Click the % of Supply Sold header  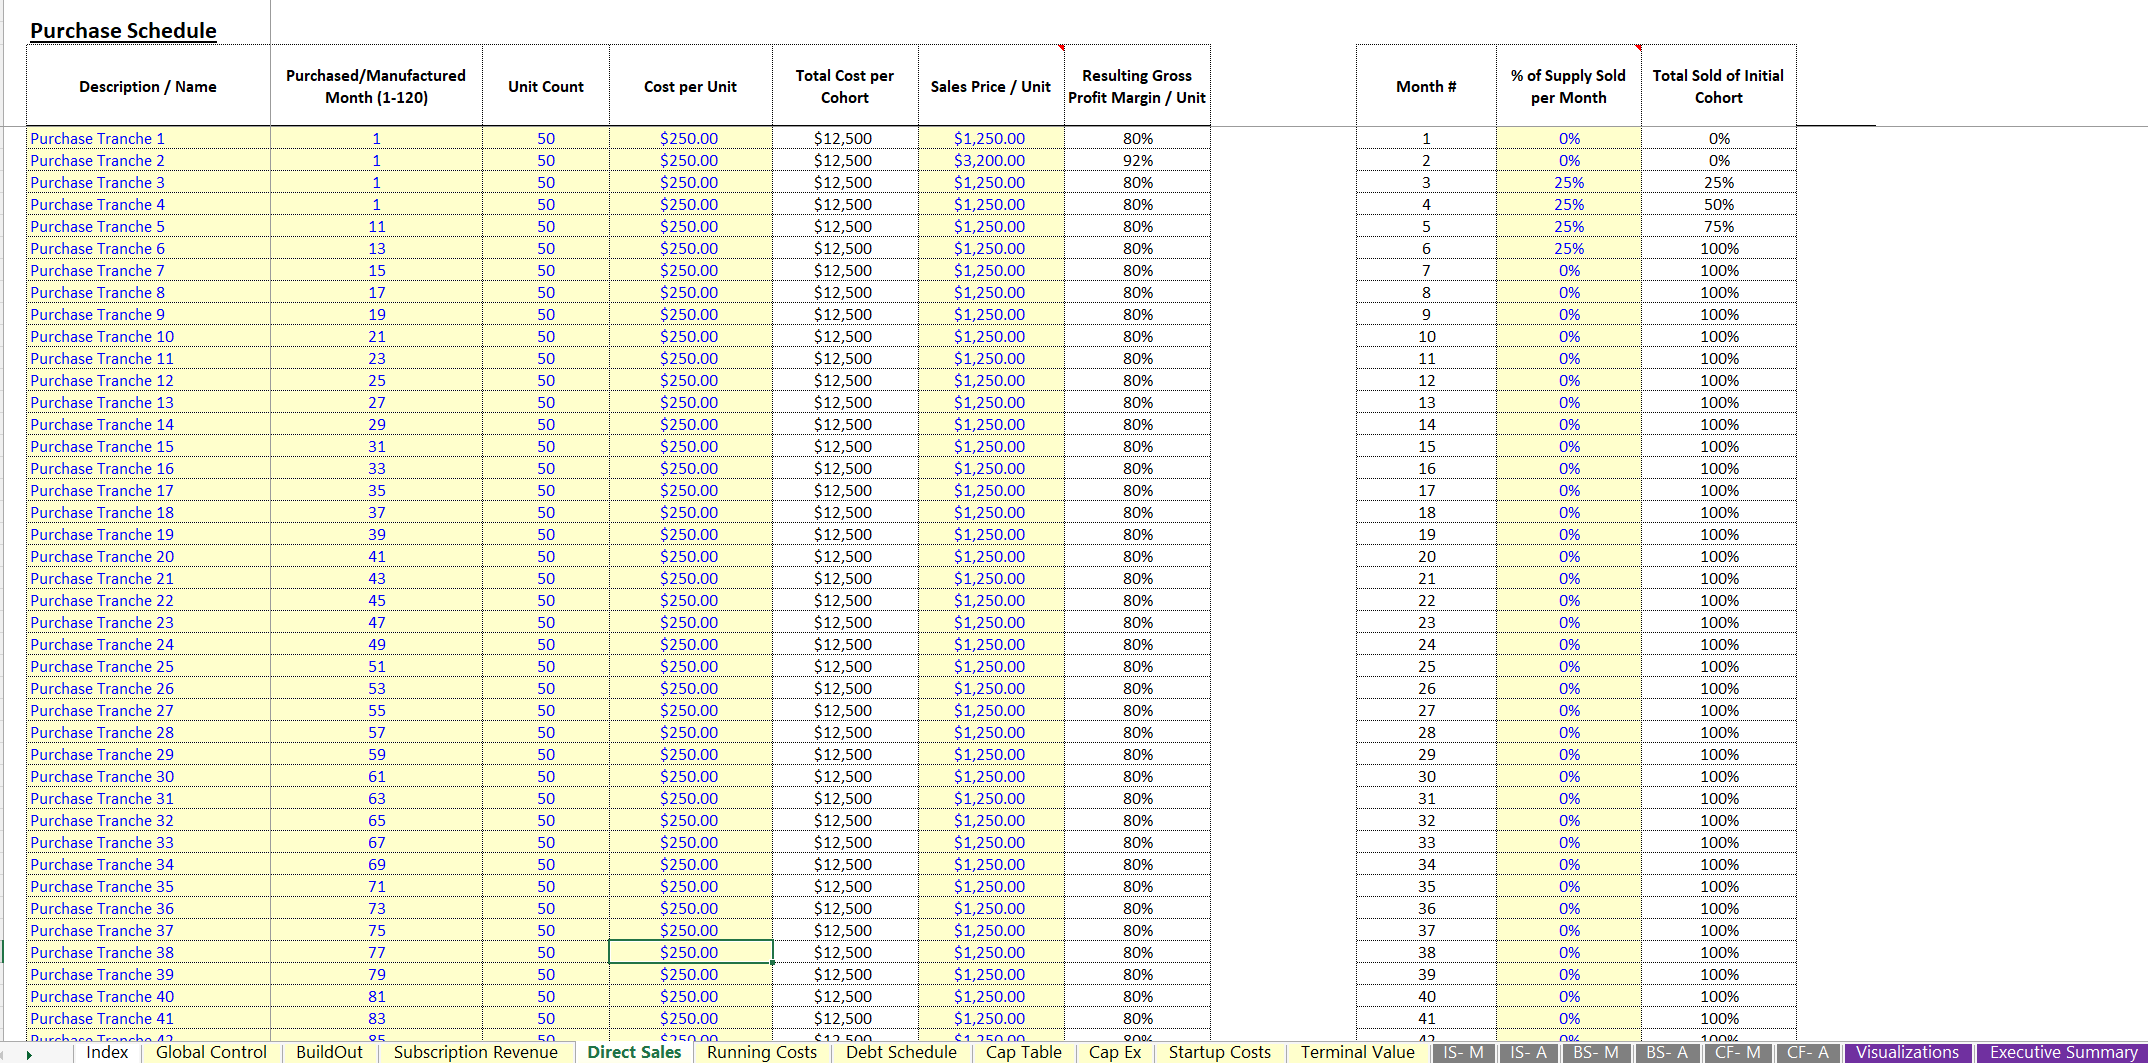pos(1569,86)
